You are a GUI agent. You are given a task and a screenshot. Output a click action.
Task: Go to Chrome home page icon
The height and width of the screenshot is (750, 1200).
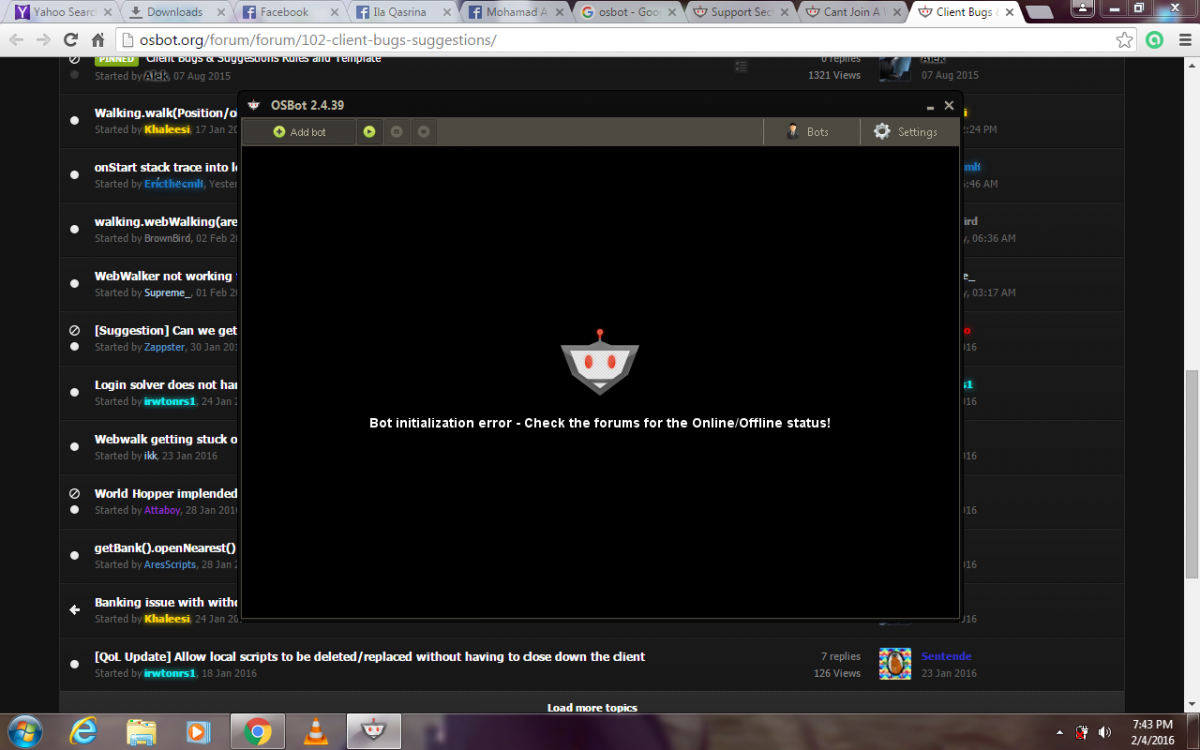(98, 41)
